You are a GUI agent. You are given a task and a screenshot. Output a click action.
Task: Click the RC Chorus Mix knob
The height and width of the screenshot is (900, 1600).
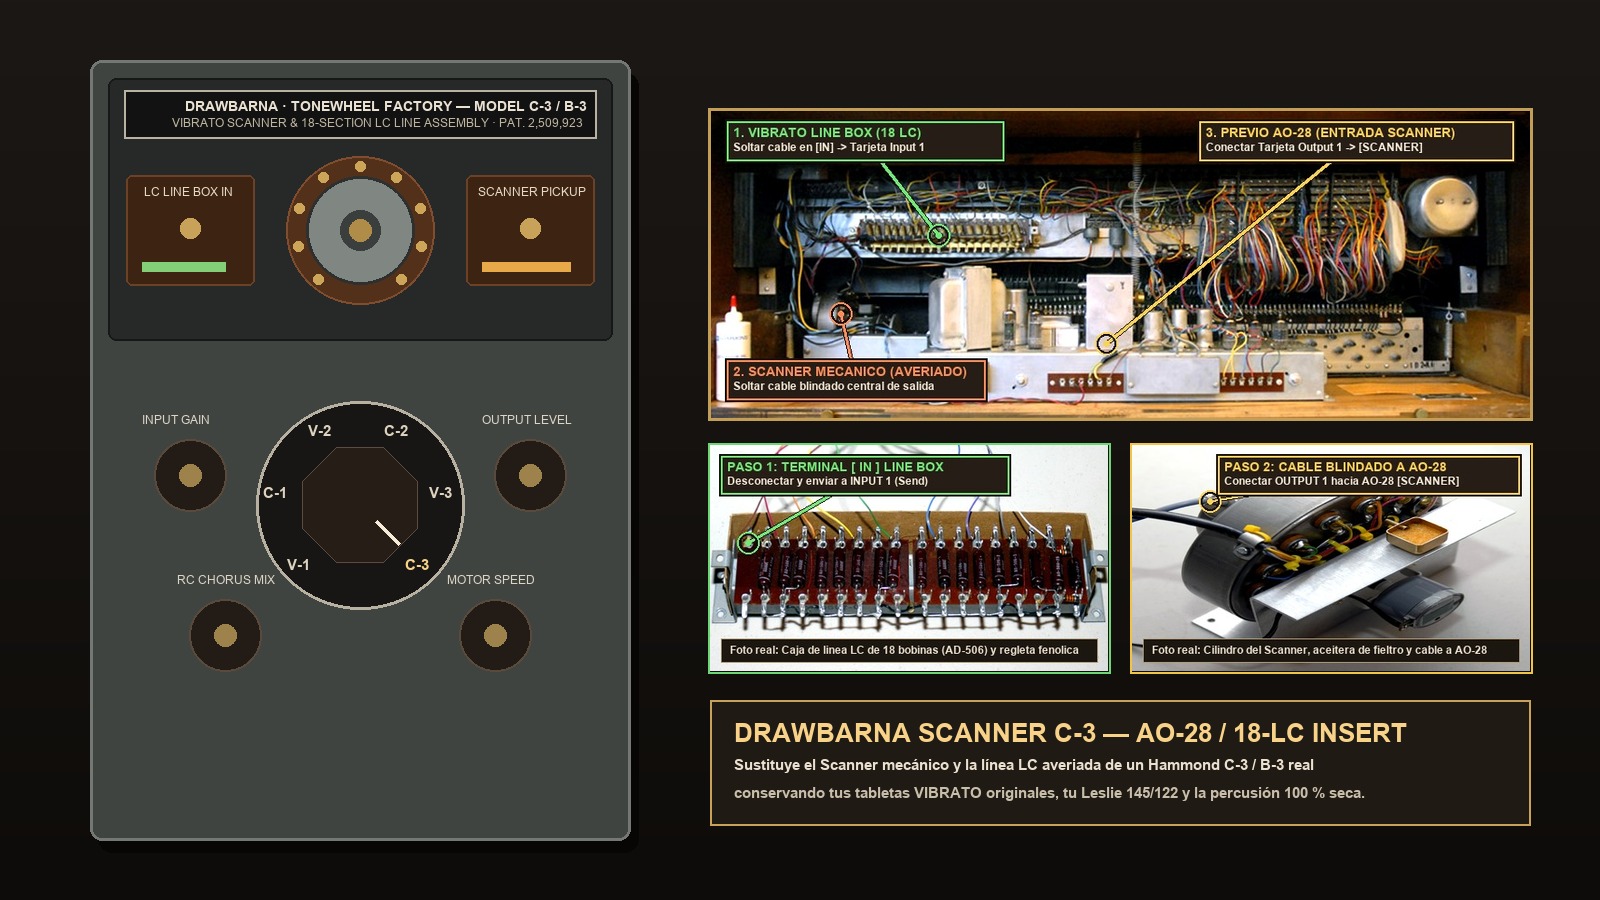[x=225, y=635]
